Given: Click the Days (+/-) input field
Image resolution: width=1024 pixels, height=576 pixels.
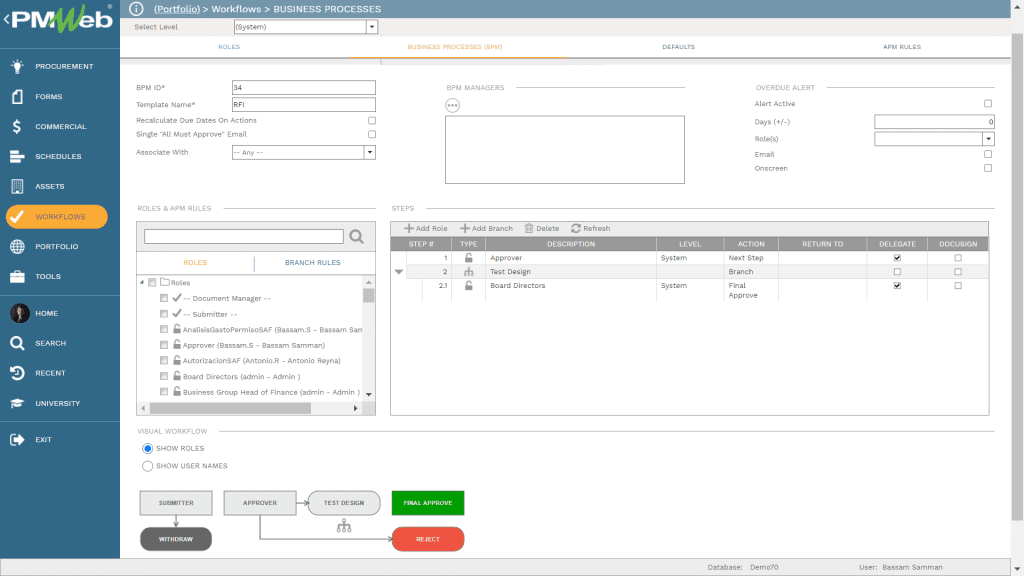Looking at the screenshot, I should pyautogui.click(x=934, y=121).
